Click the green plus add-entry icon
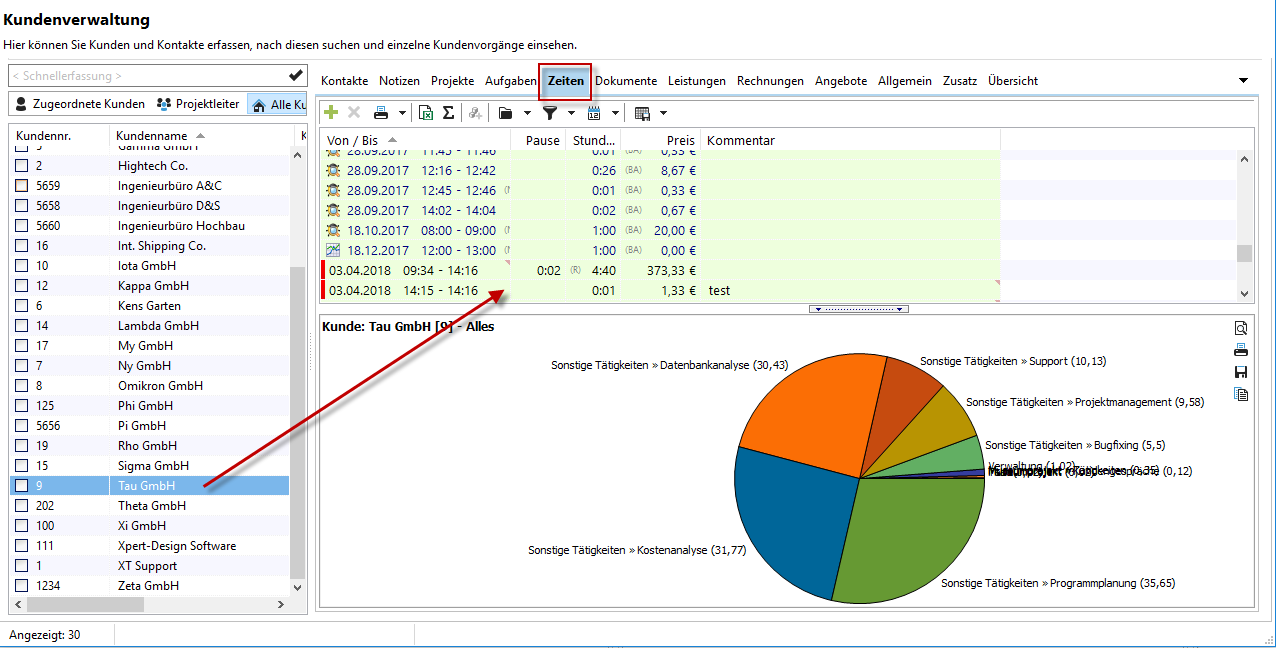Viewport: 1276px width, 648px height. [x=331, y=113]
